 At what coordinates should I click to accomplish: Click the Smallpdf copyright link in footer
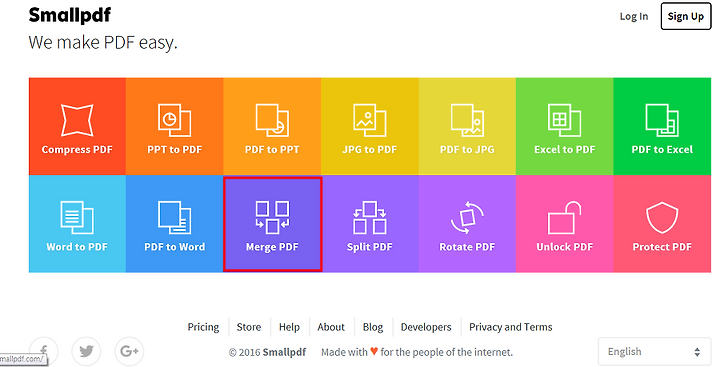click(284, 352)
